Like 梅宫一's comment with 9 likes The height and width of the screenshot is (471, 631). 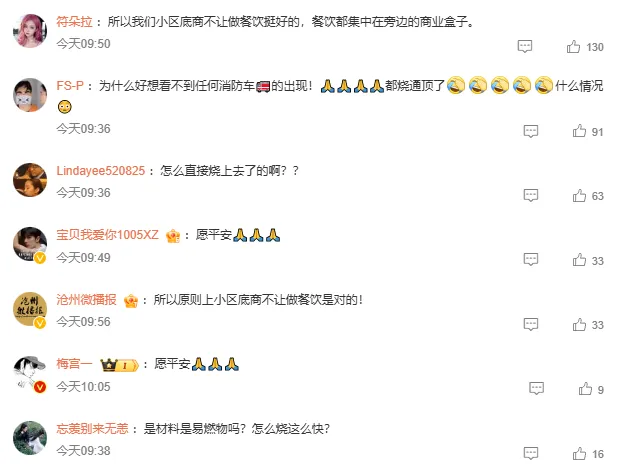click(x=586, y=389)
